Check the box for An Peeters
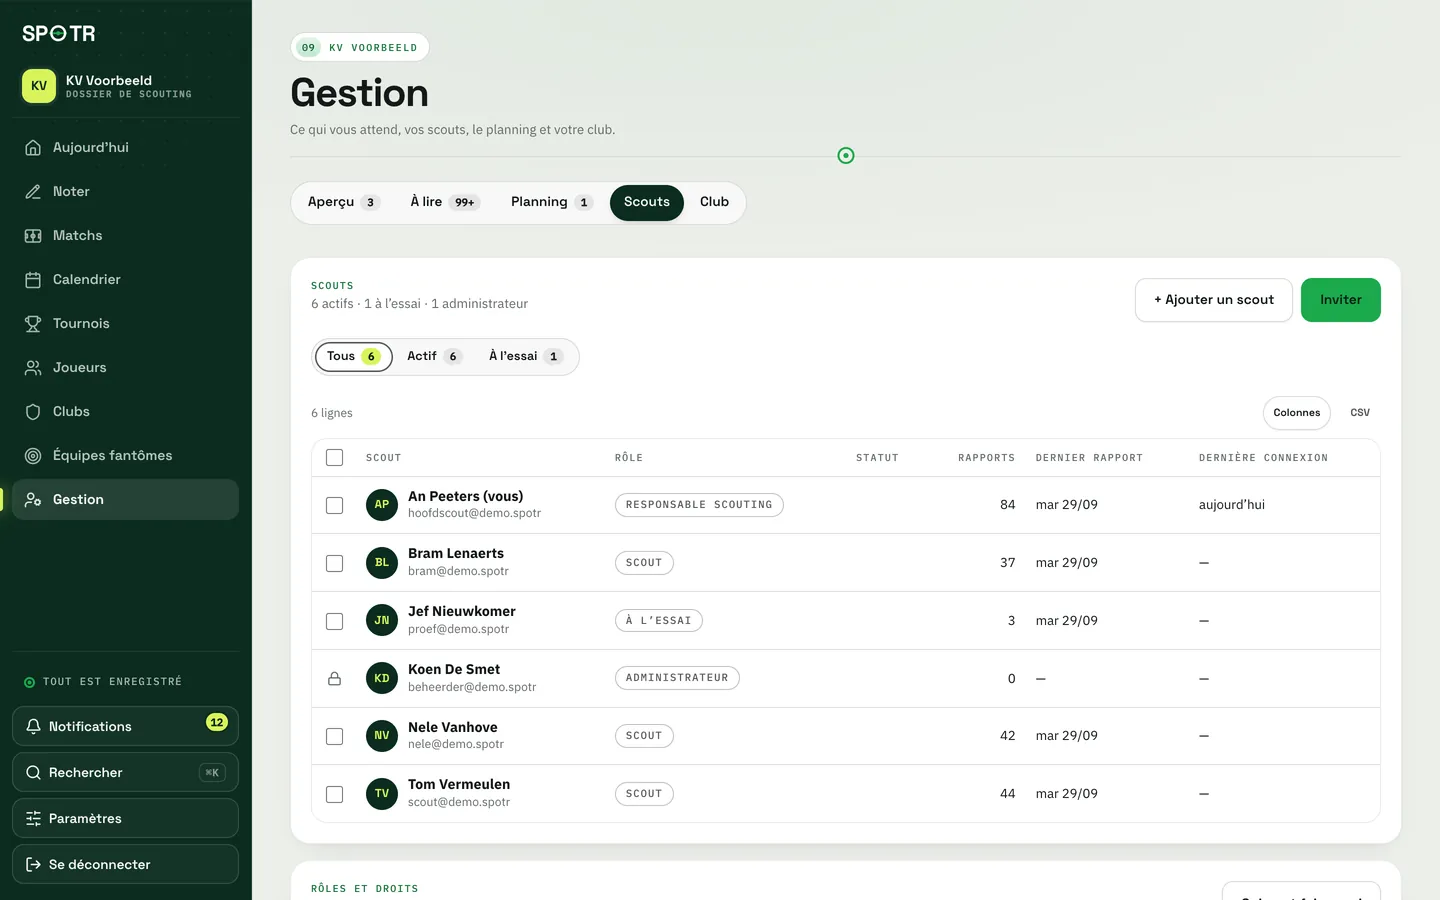 [x=335, y=505]
